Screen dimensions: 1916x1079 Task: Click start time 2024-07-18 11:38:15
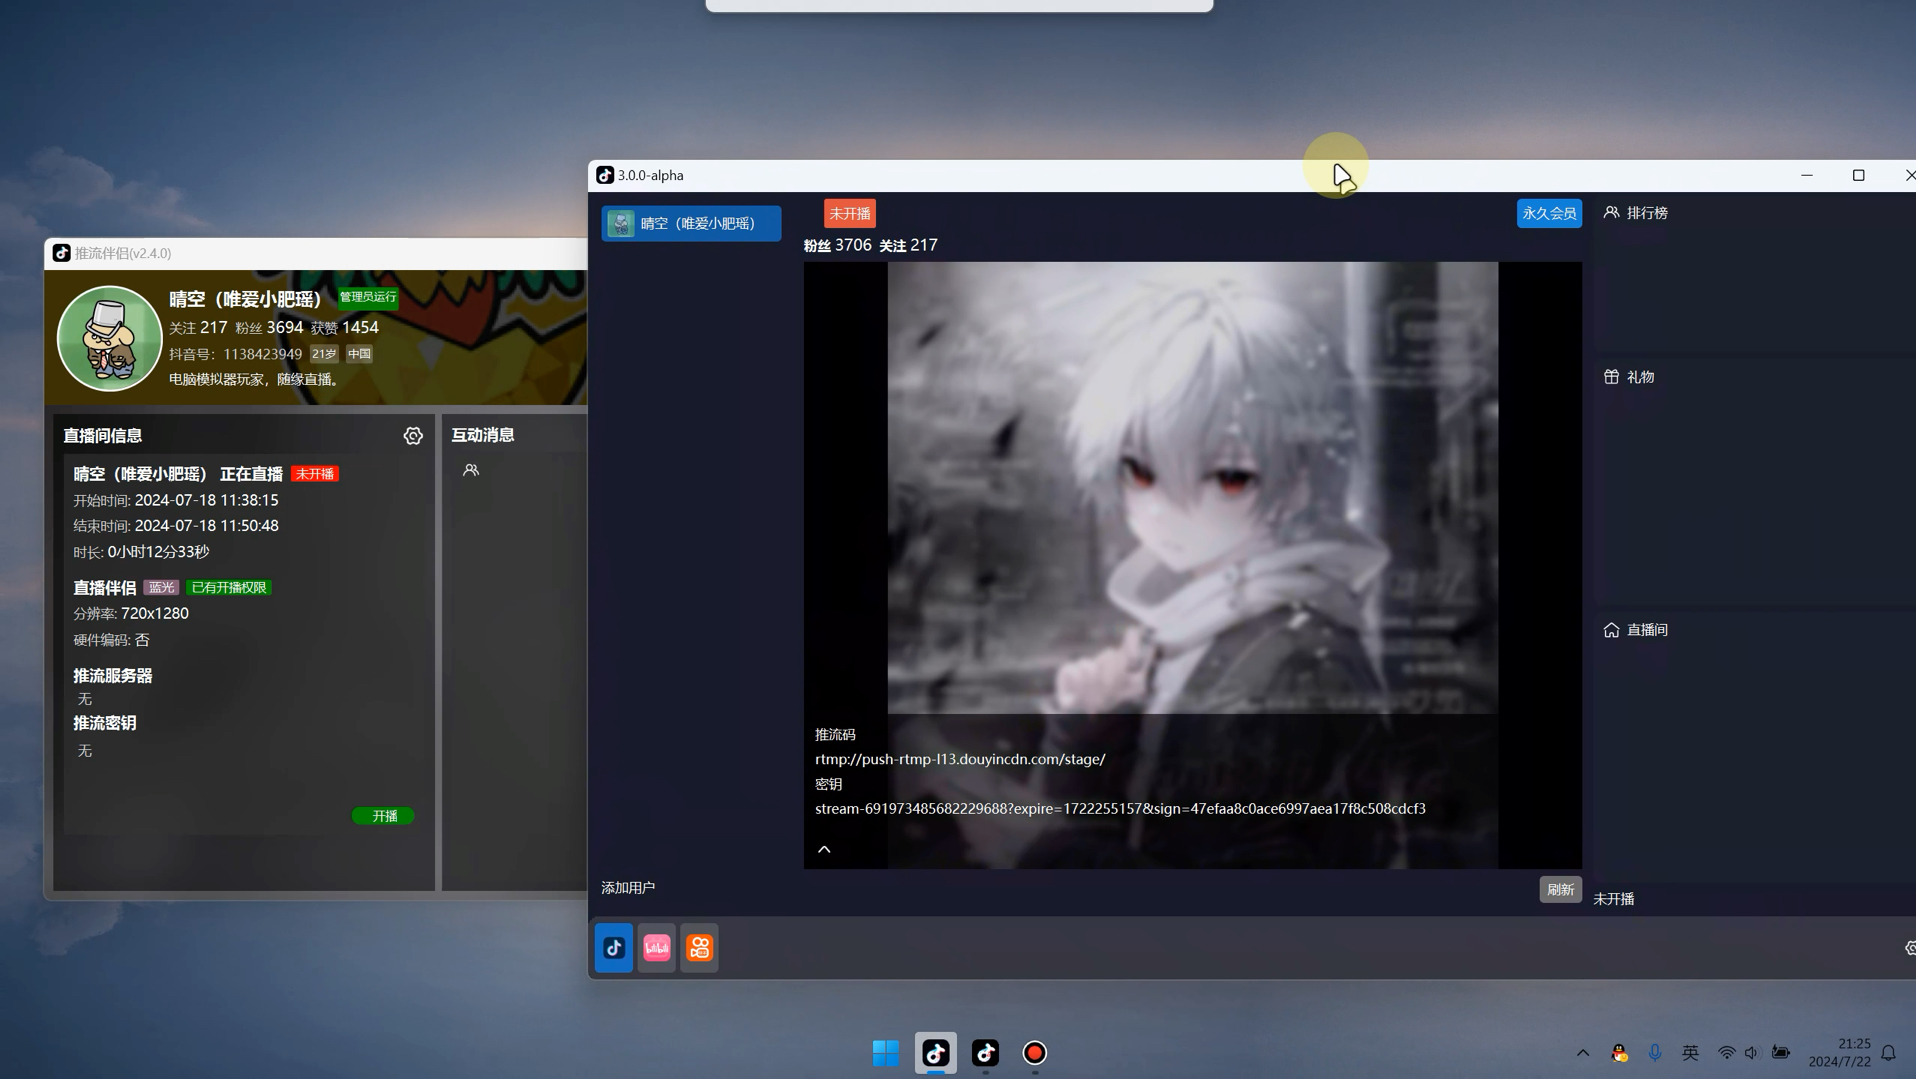pos(207,500)
